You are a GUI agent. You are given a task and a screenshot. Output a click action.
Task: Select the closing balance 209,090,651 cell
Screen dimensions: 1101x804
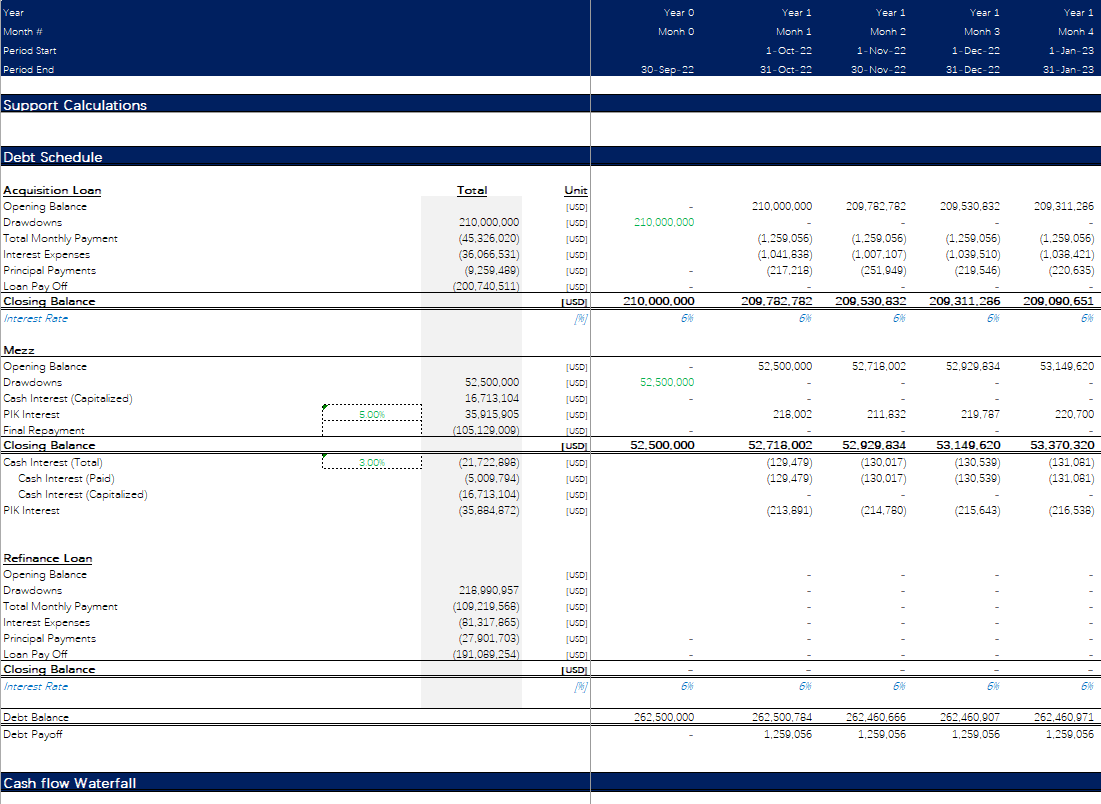pyautogui.click(x=1058, y=301)
